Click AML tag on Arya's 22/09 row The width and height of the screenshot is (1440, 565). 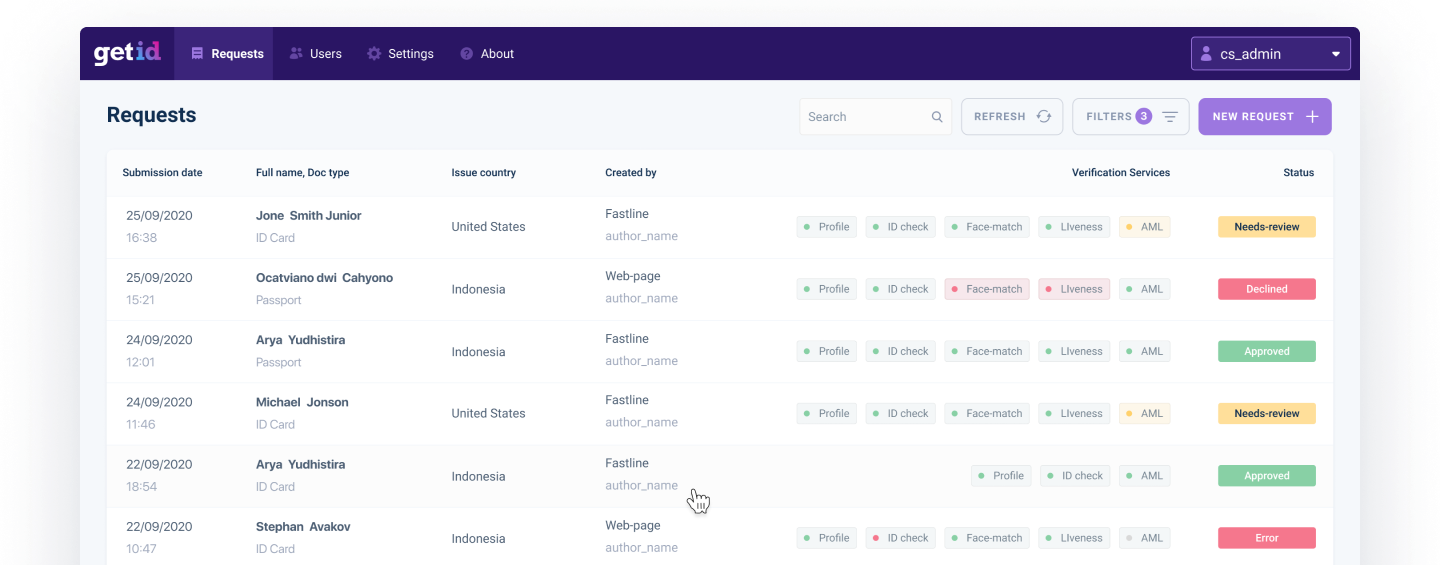(1144, 476)
